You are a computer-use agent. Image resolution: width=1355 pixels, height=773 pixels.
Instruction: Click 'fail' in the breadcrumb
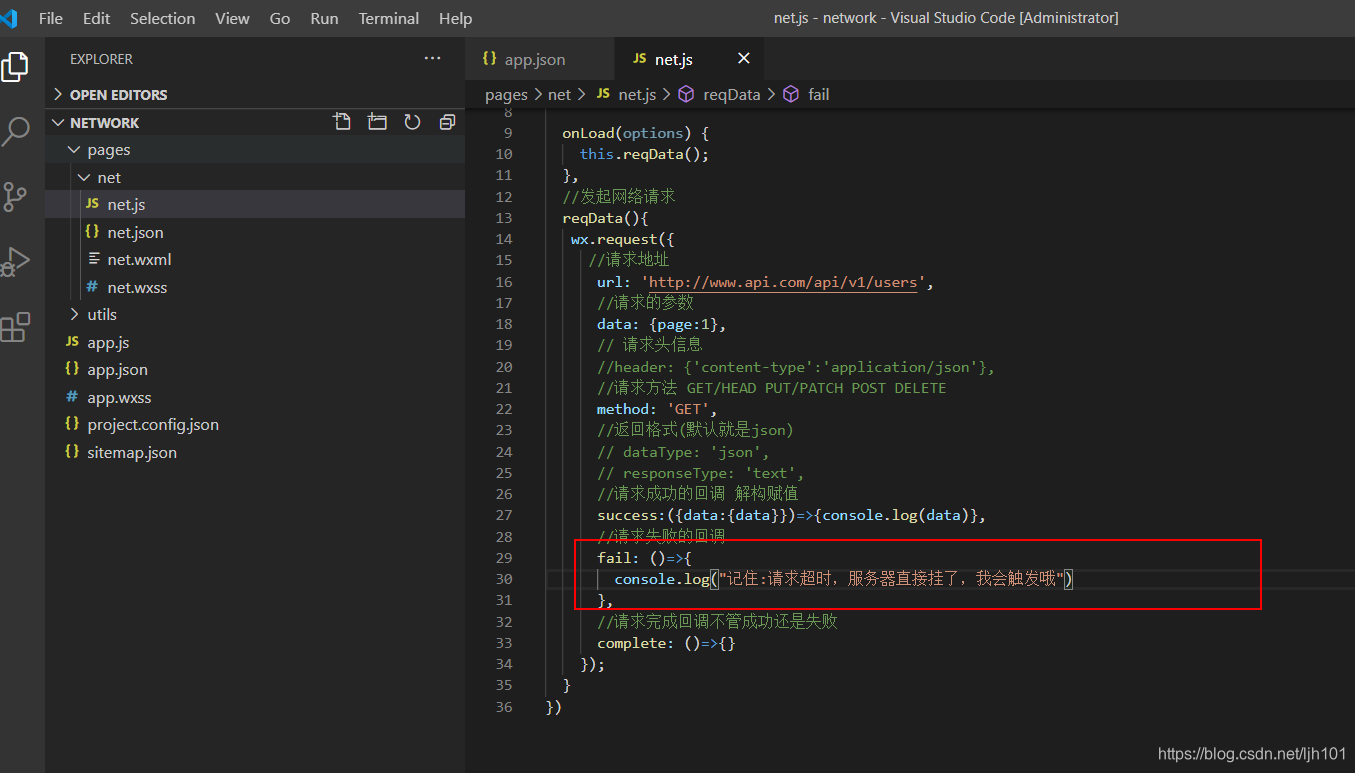(x=819, y=94)
